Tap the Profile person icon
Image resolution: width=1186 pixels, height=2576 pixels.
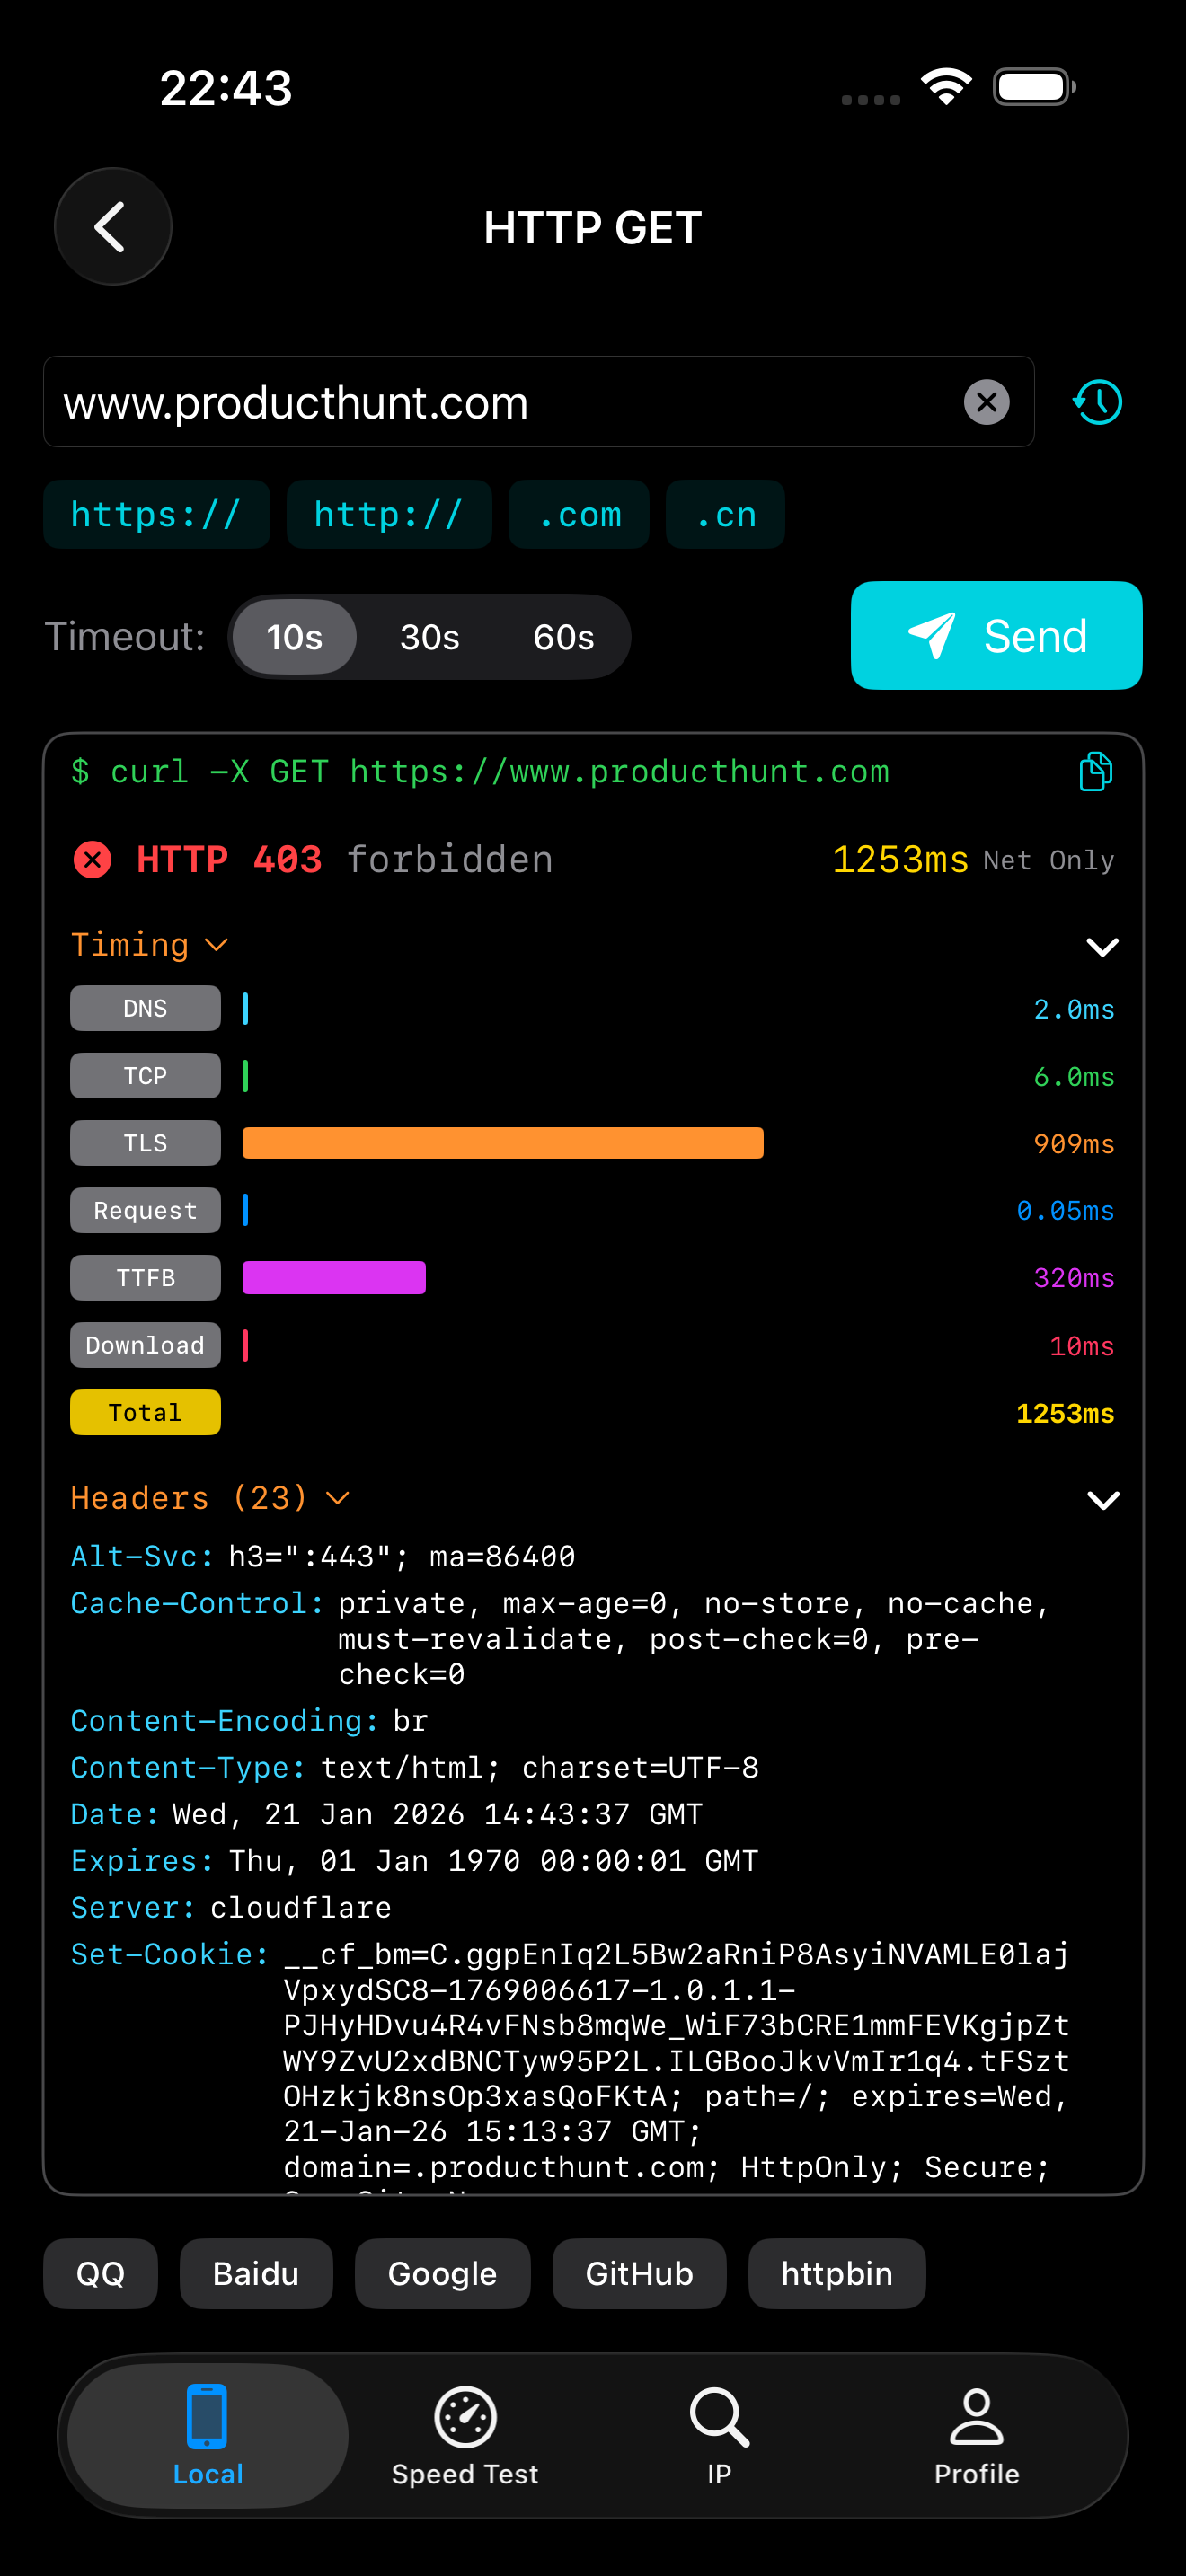tap(976, 2417)
